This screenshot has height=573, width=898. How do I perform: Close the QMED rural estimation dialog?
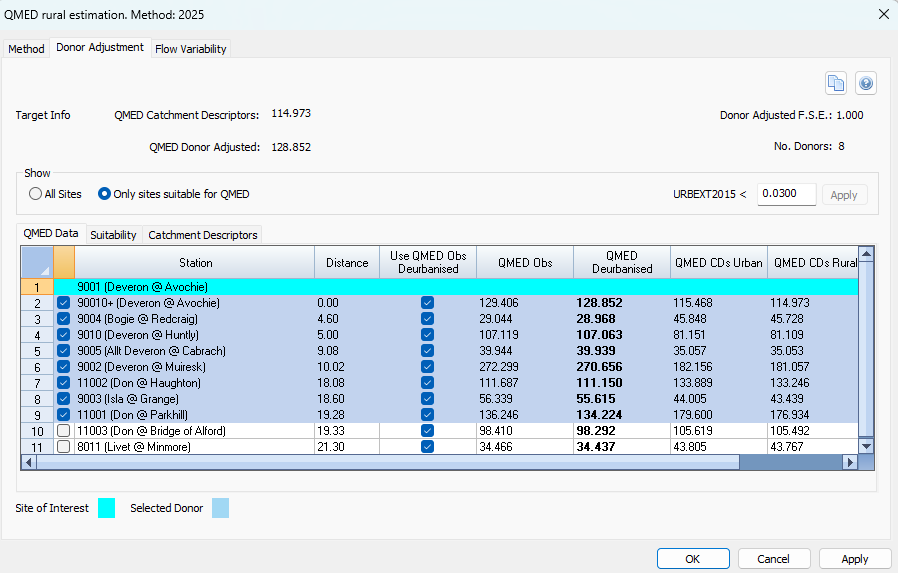coord(882,13)
